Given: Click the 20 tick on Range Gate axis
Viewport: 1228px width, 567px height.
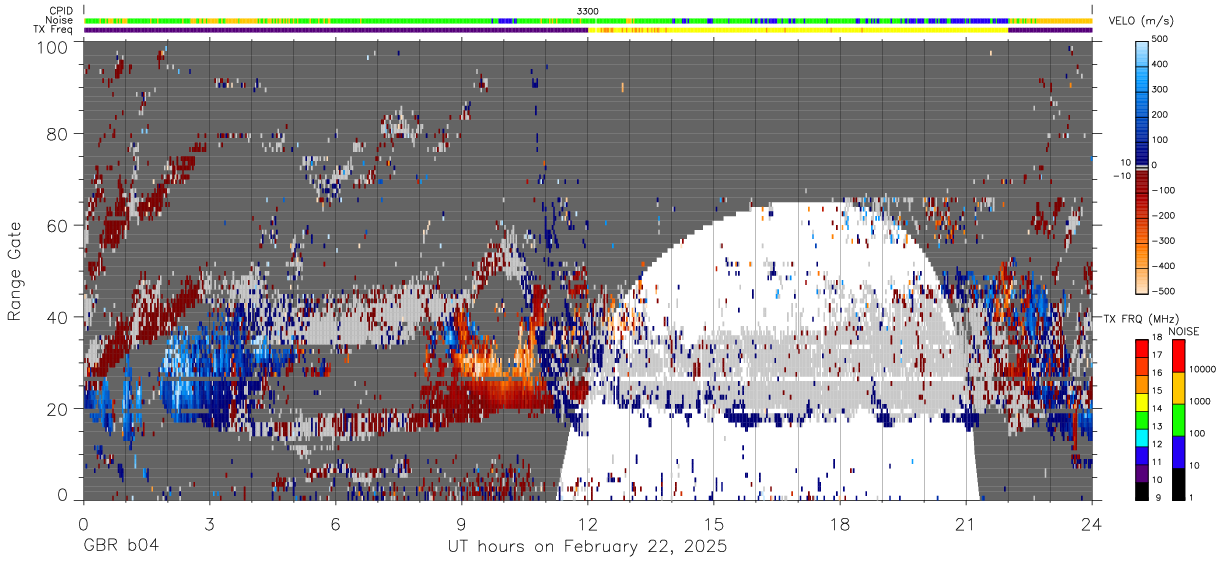Looking at the screenshot, I should tap(58, 409).
